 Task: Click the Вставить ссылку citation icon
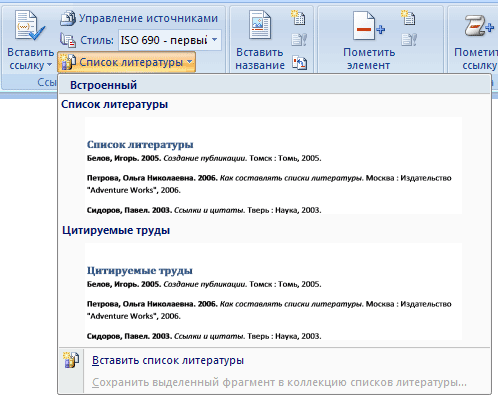[x=30, y=25]
